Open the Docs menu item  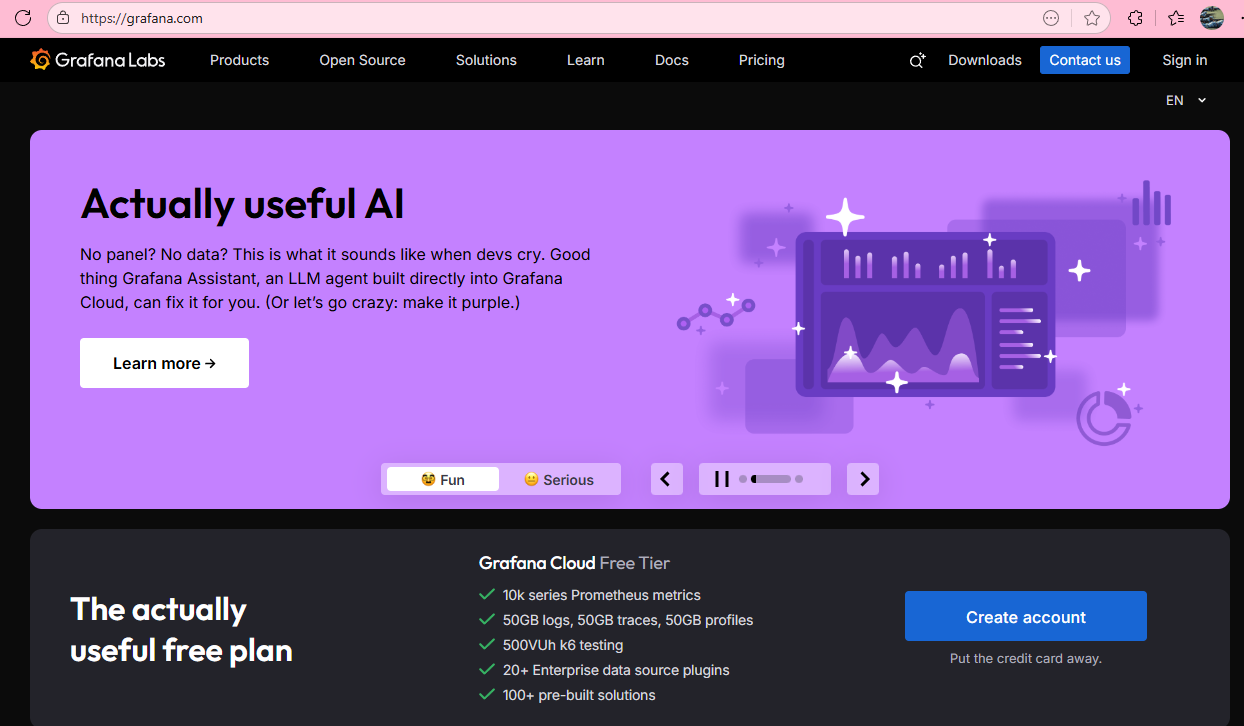pos(672,60)
